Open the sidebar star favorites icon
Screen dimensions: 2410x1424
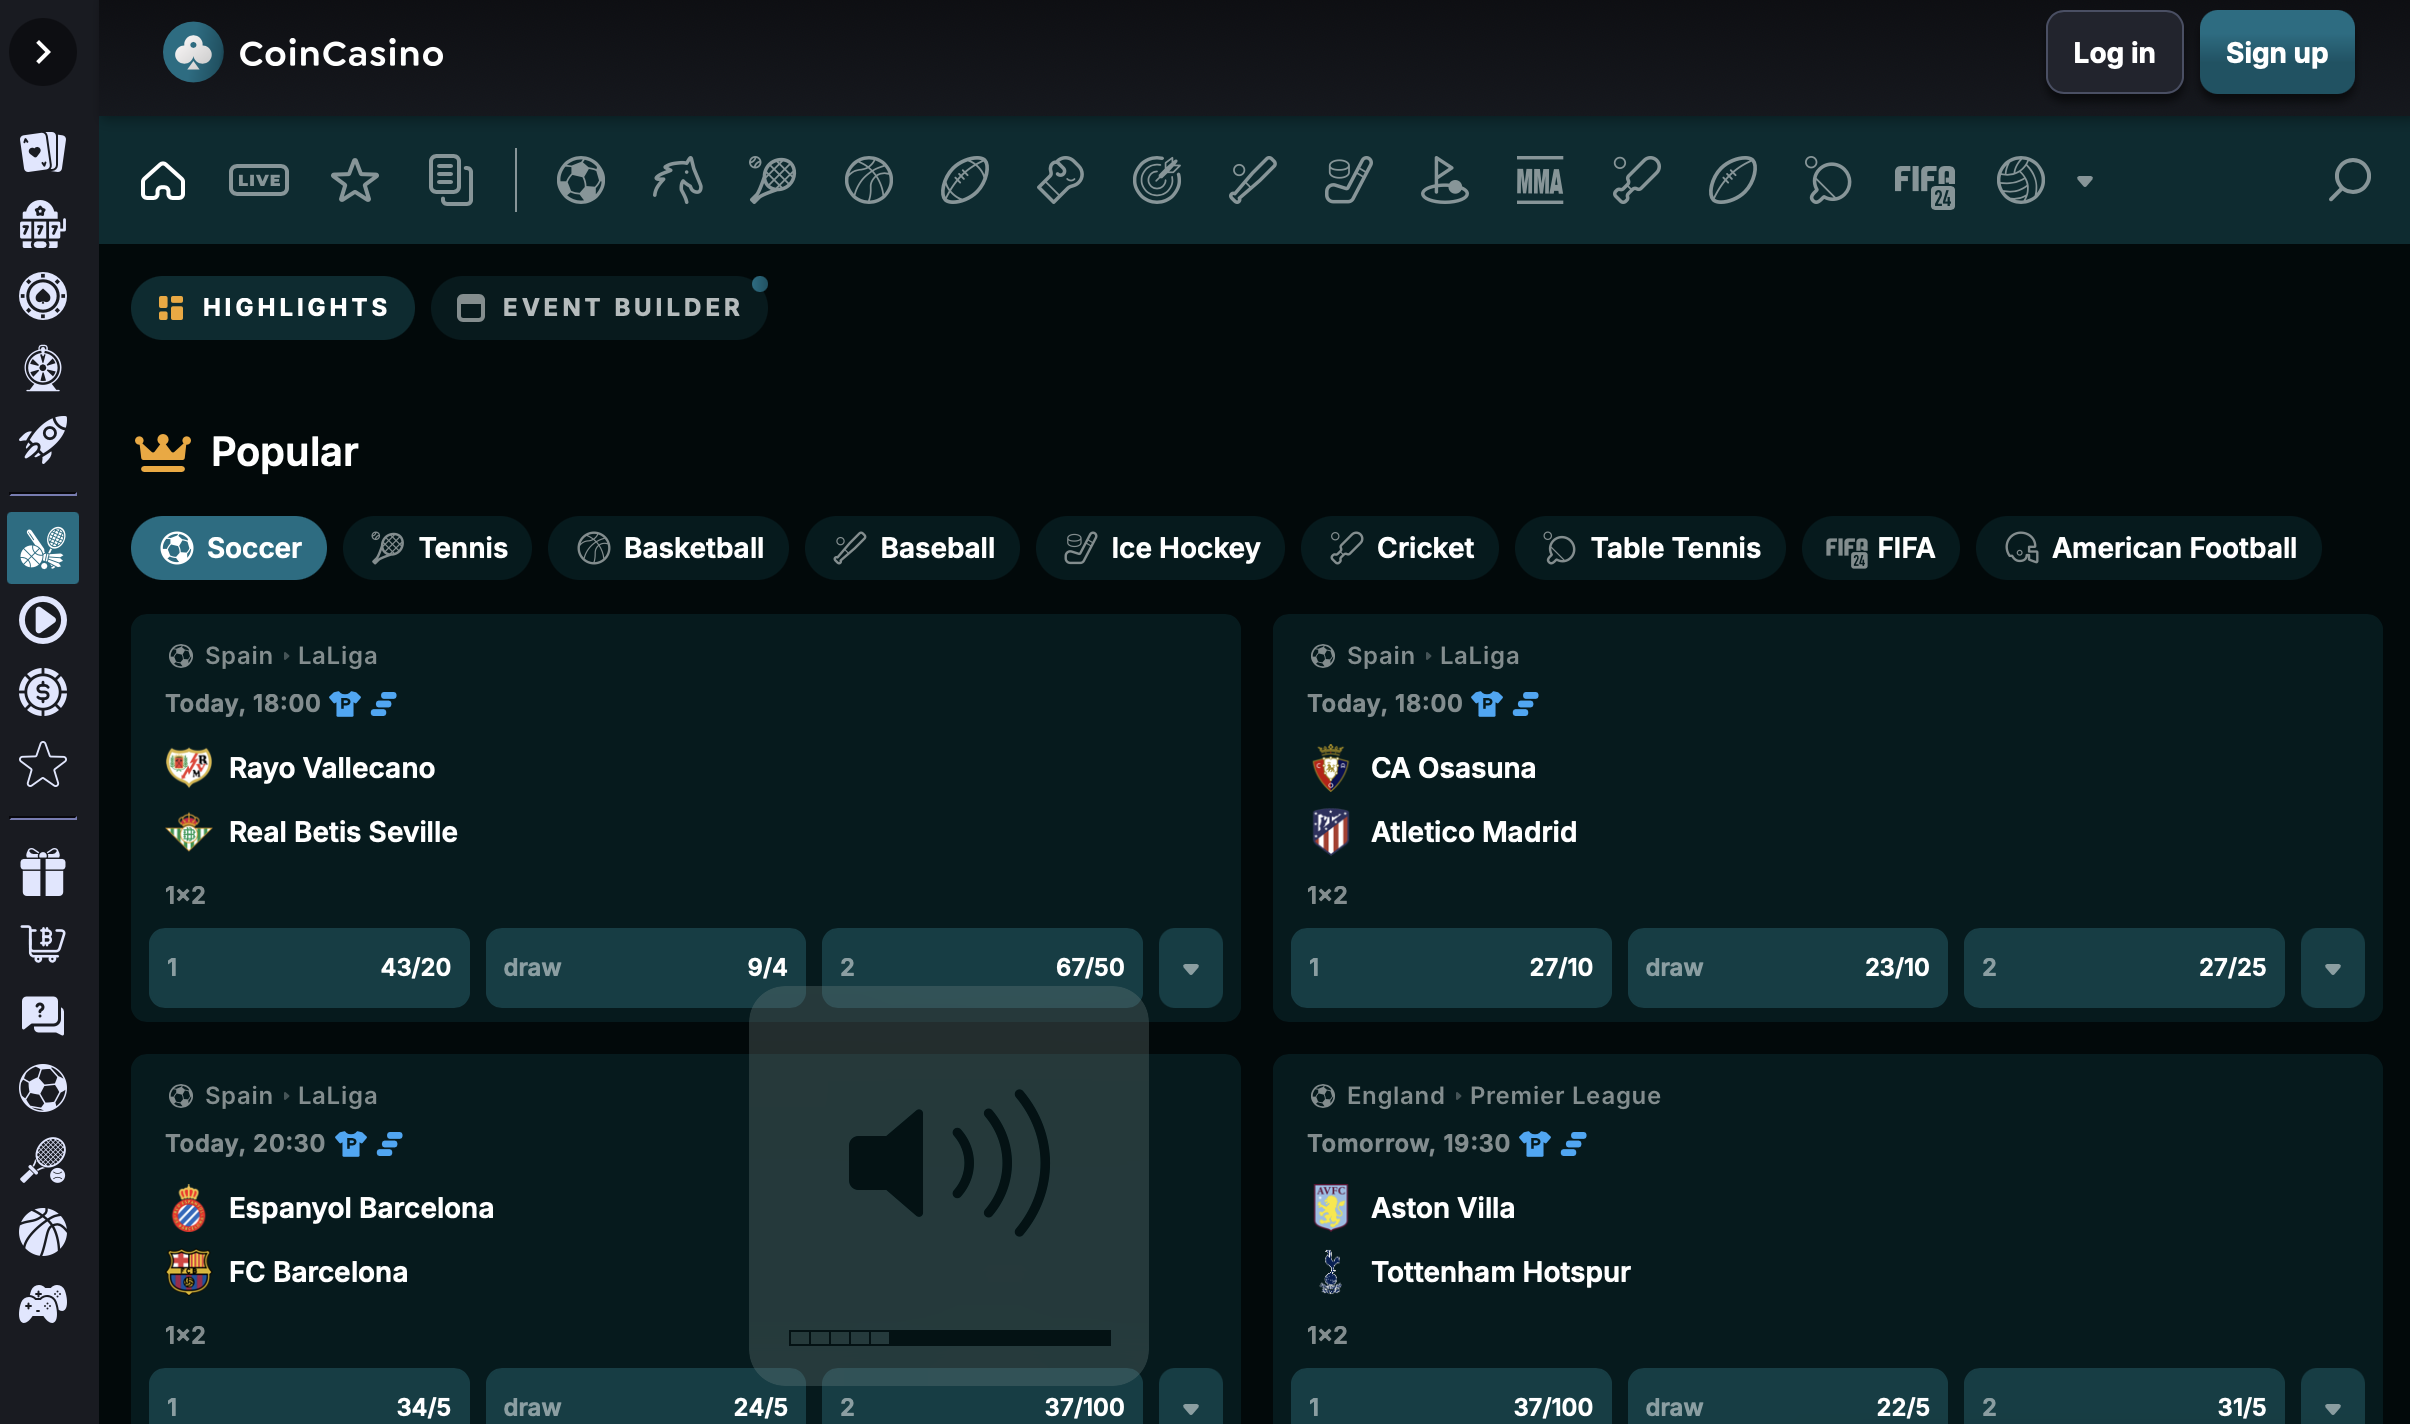coord(43,764)
